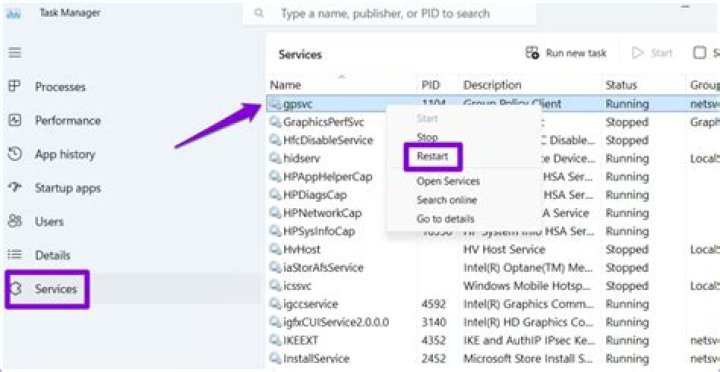Click the Run new task icon
This screenshot has width=720, height=372.
click(x=532, y=53)
